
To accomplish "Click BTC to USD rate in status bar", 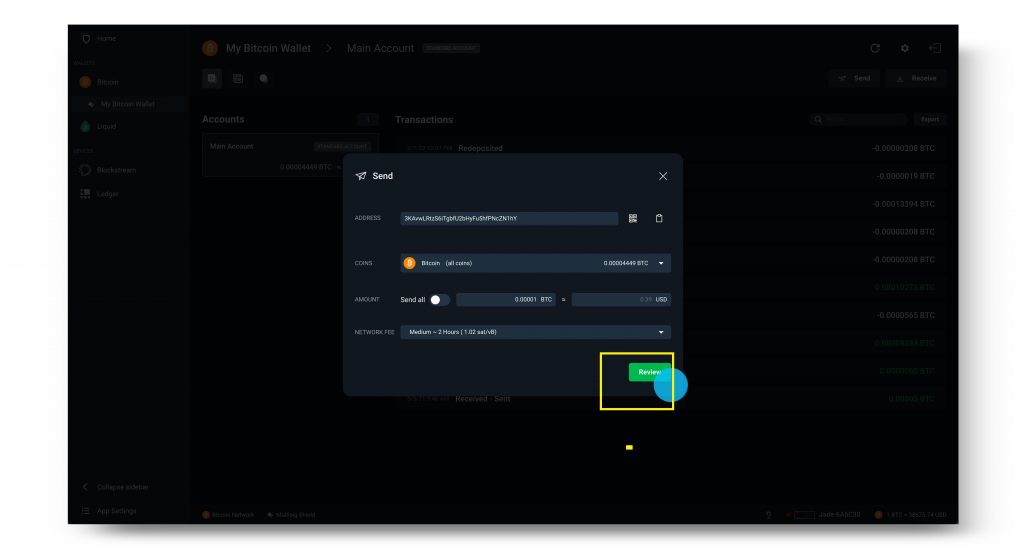I will click(910, 515).
